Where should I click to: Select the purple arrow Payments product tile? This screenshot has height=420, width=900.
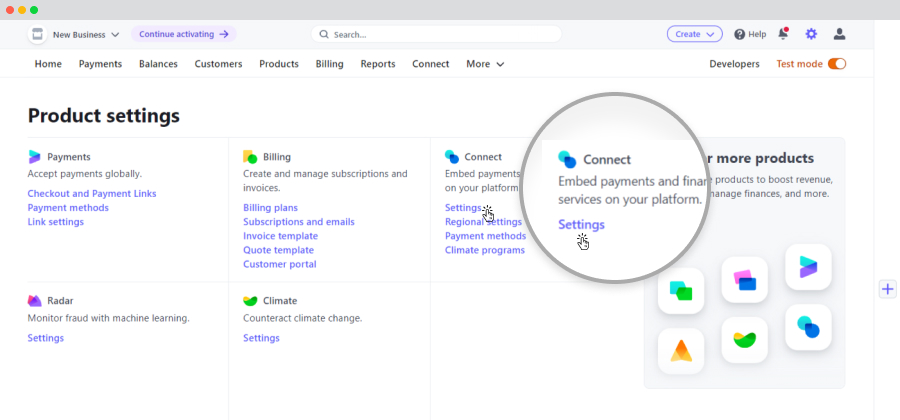tap(808, 267)
